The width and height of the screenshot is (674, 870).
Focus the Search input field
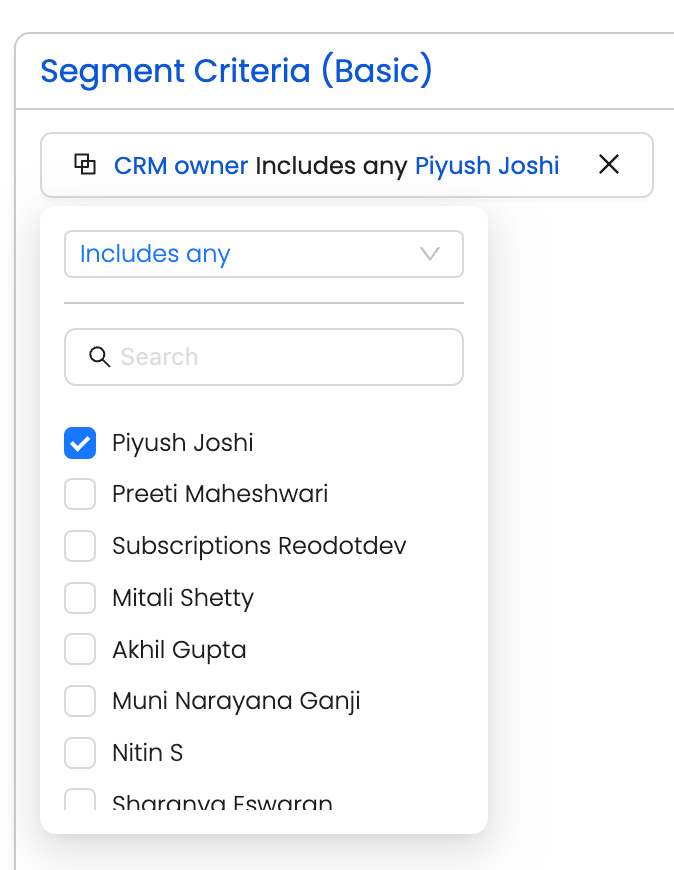click(280, 357)
